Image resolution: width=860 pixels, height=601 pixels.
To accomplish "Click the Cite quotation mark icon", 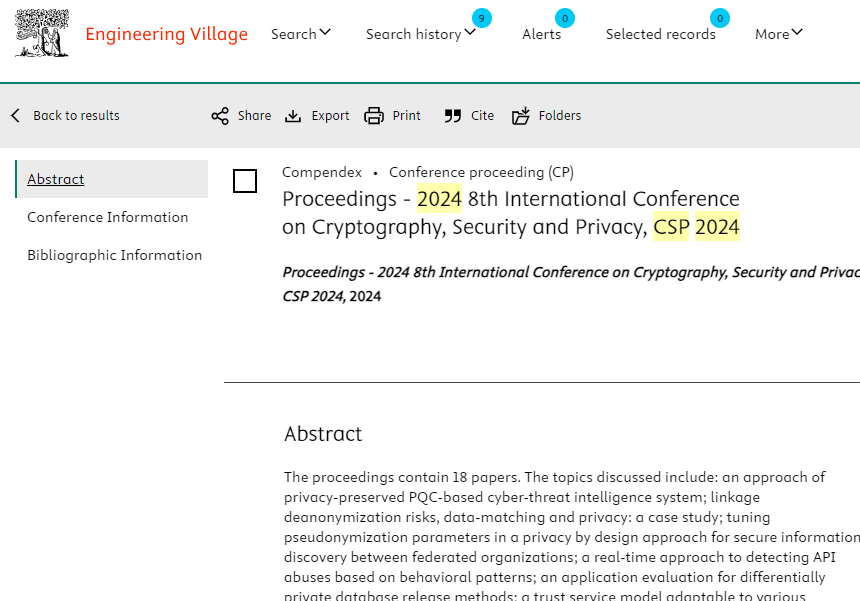I will pyautogui.click(x=453, y=116).
